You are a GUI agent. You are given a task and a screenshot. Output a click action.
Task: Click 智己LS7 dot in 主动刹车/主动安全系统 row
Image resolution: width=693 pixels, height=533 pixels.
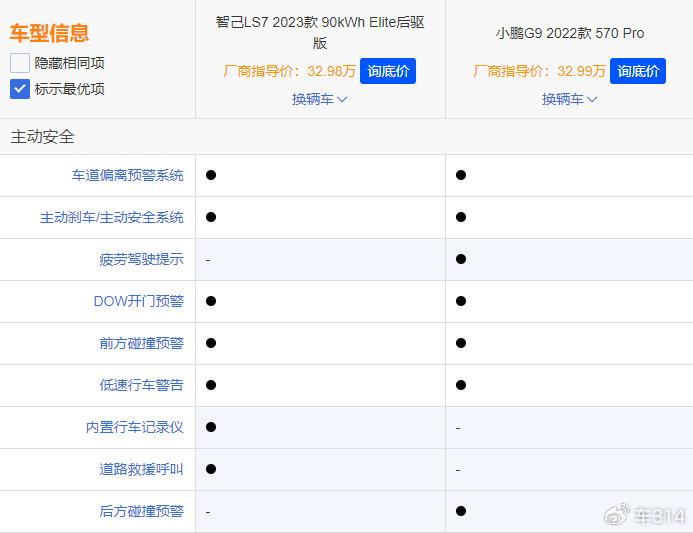[x=211, y=217]
